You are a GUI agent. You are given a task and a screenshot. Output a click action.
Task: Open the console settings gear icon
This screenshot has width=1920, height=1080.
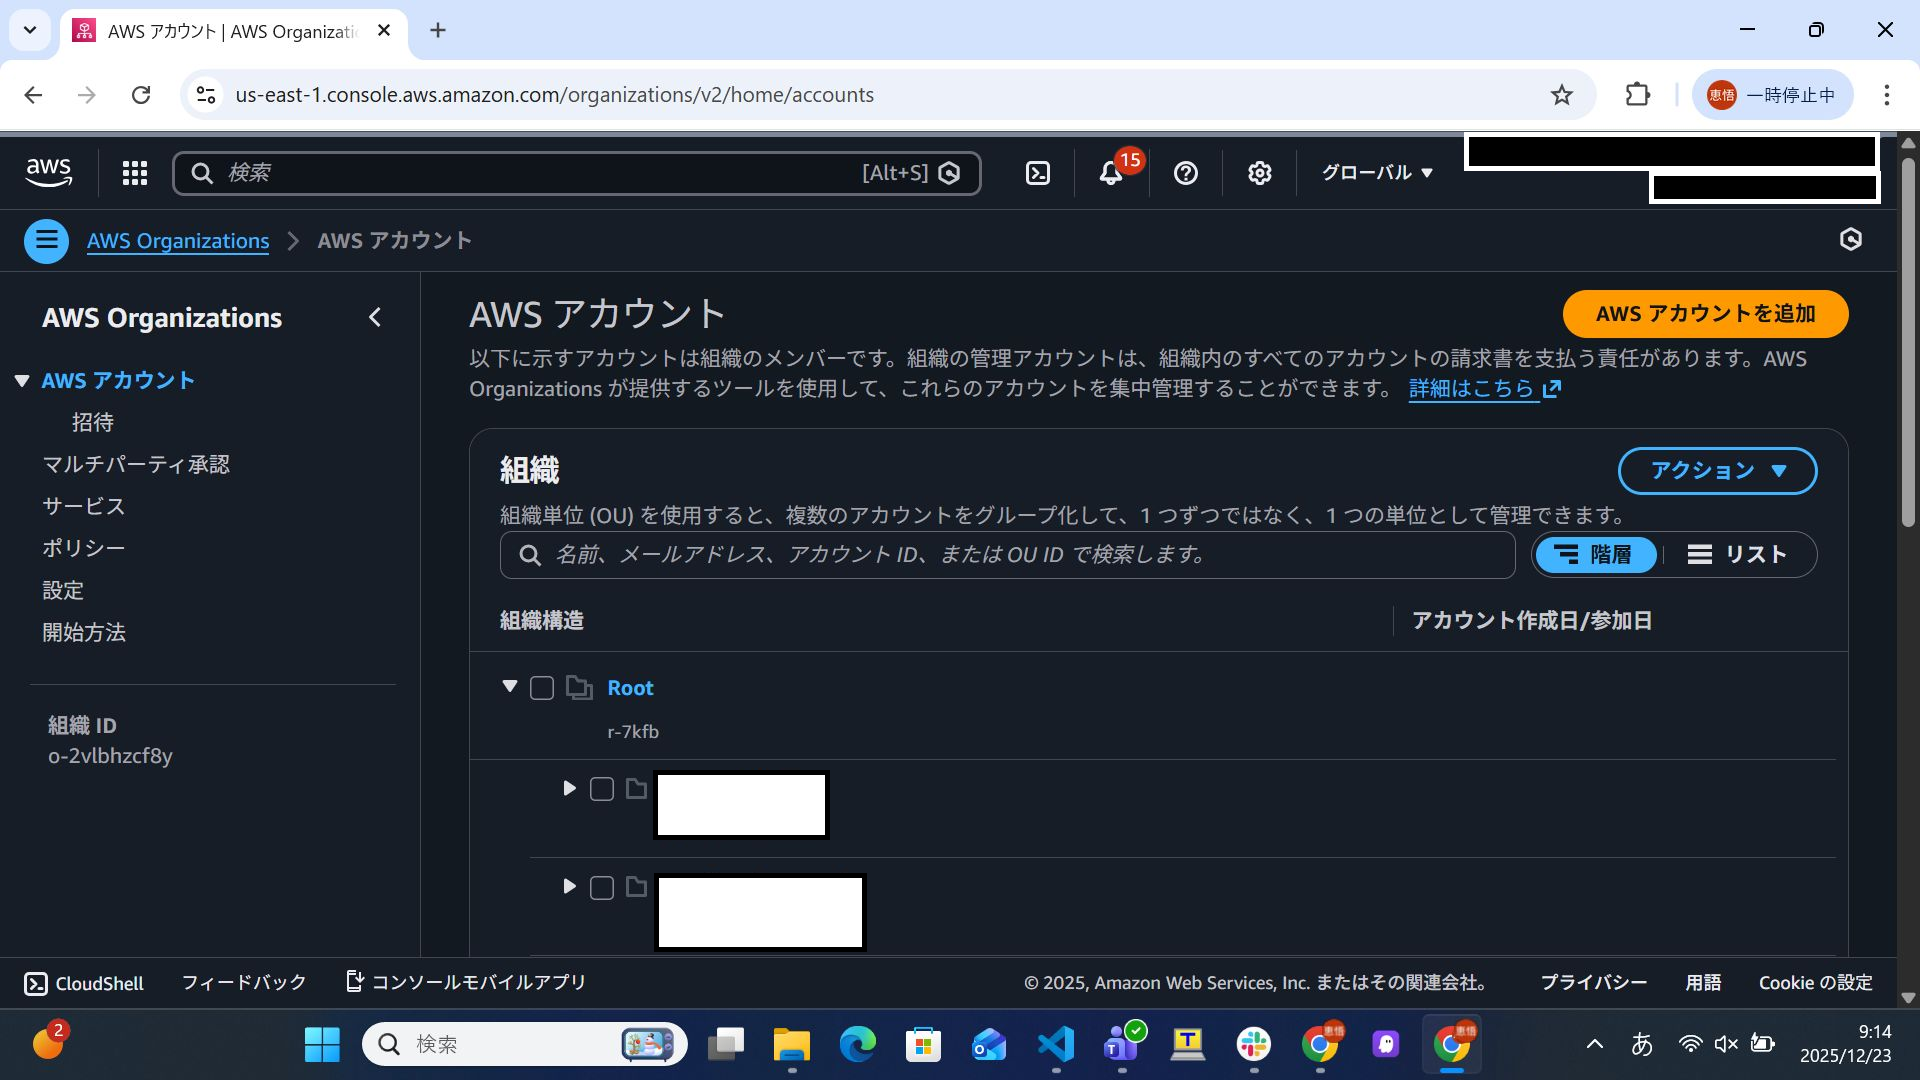[x=1259, y=173]
